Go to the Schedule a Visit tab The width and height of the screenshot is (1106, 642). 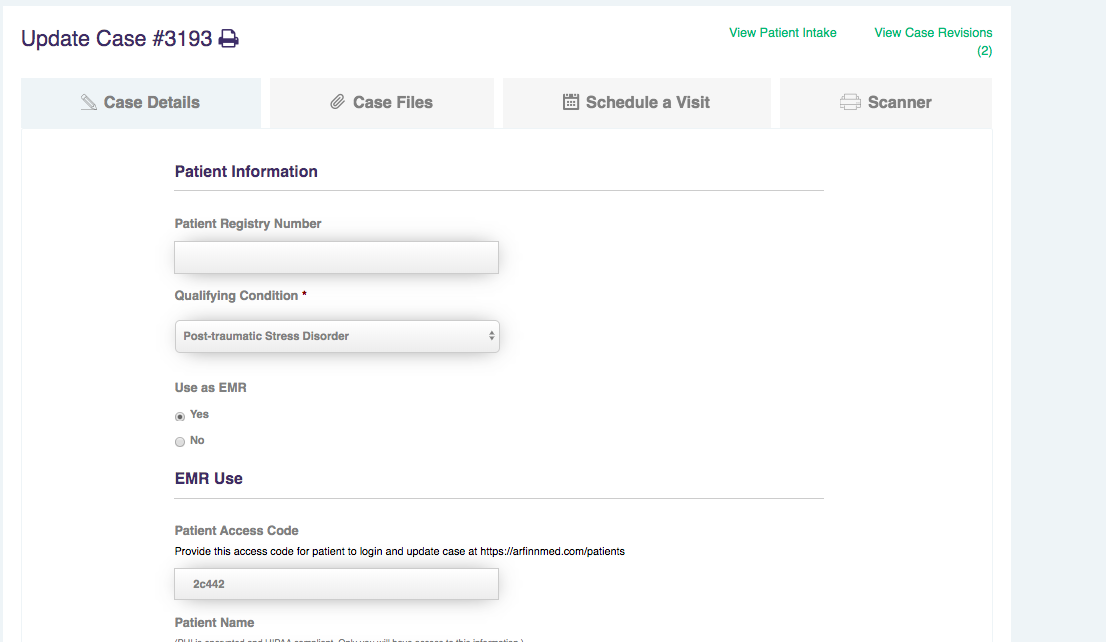pos(648,102)
